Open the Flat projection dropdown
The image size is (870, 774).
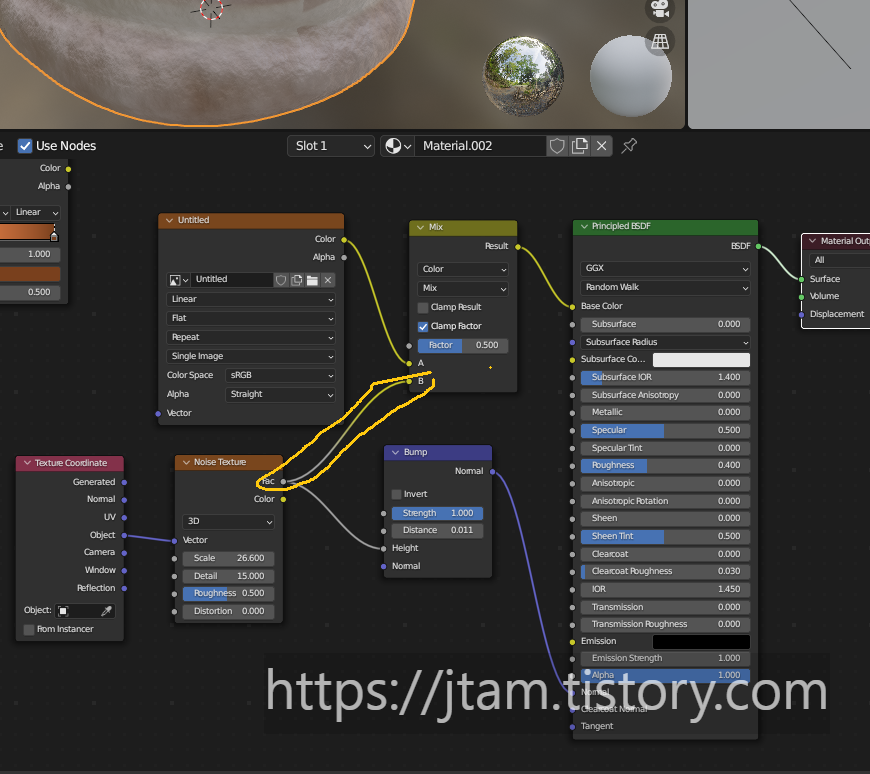(x=251, y=318)
